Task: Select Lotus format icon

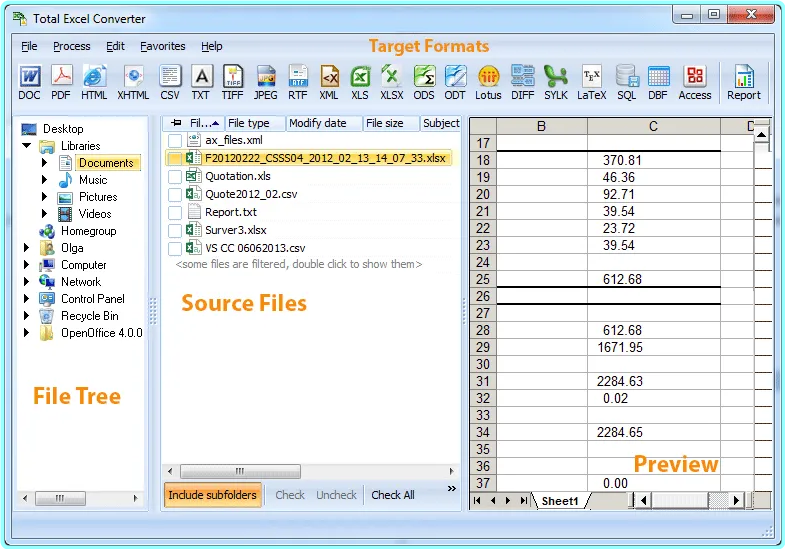Action: coord(488,83)
